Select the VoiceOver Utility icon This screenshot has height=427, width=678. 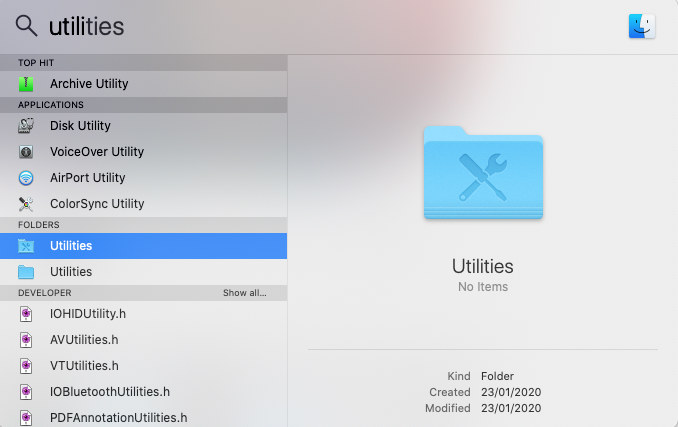pos(27,152)
